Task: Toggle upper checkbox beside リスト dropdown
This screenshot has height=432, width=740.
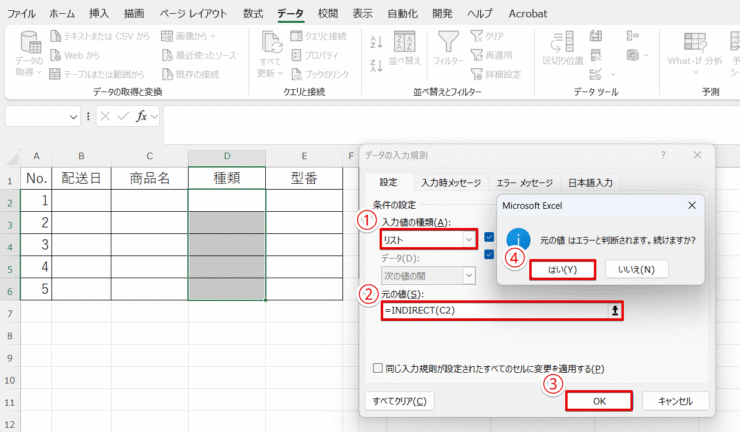Action: point(489,237)
